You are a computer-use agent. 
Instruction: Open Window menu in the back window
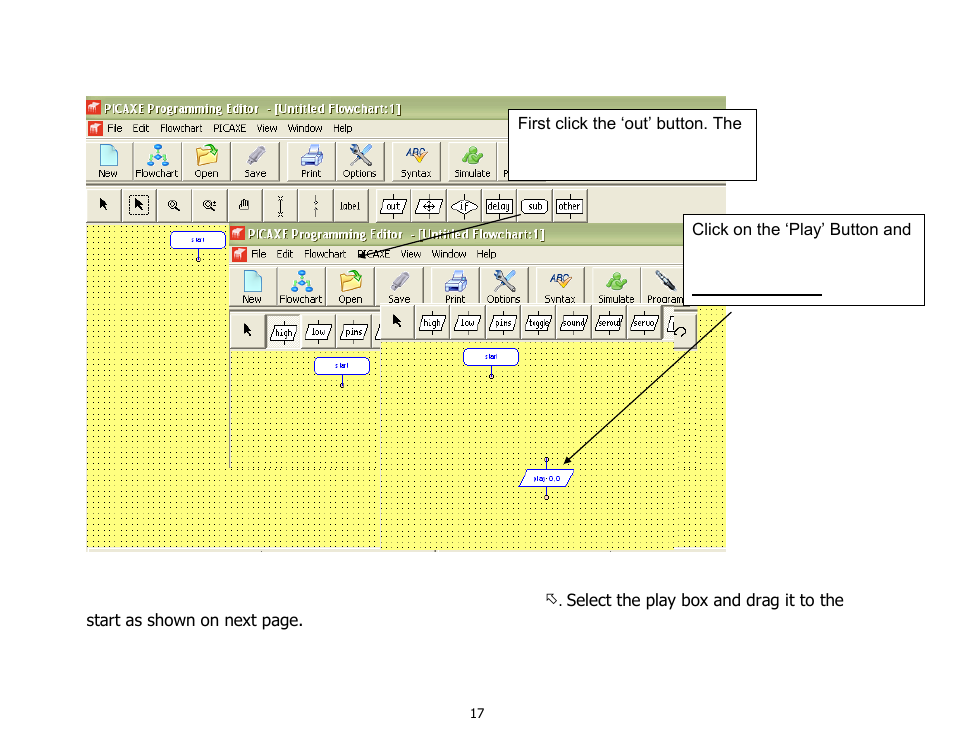[x=305, y=128]
